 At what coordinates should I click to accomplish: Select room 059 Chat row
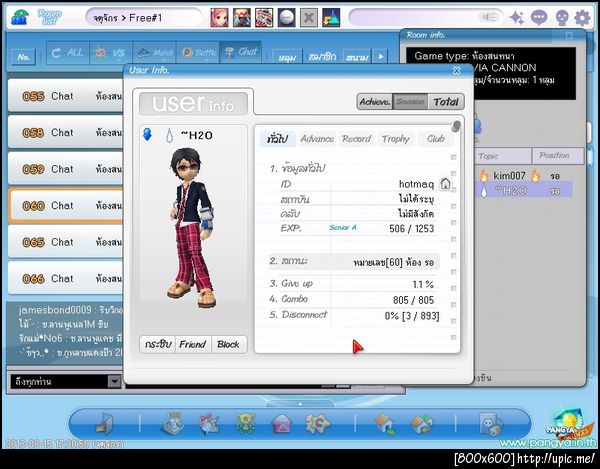(x=66, y=169)
